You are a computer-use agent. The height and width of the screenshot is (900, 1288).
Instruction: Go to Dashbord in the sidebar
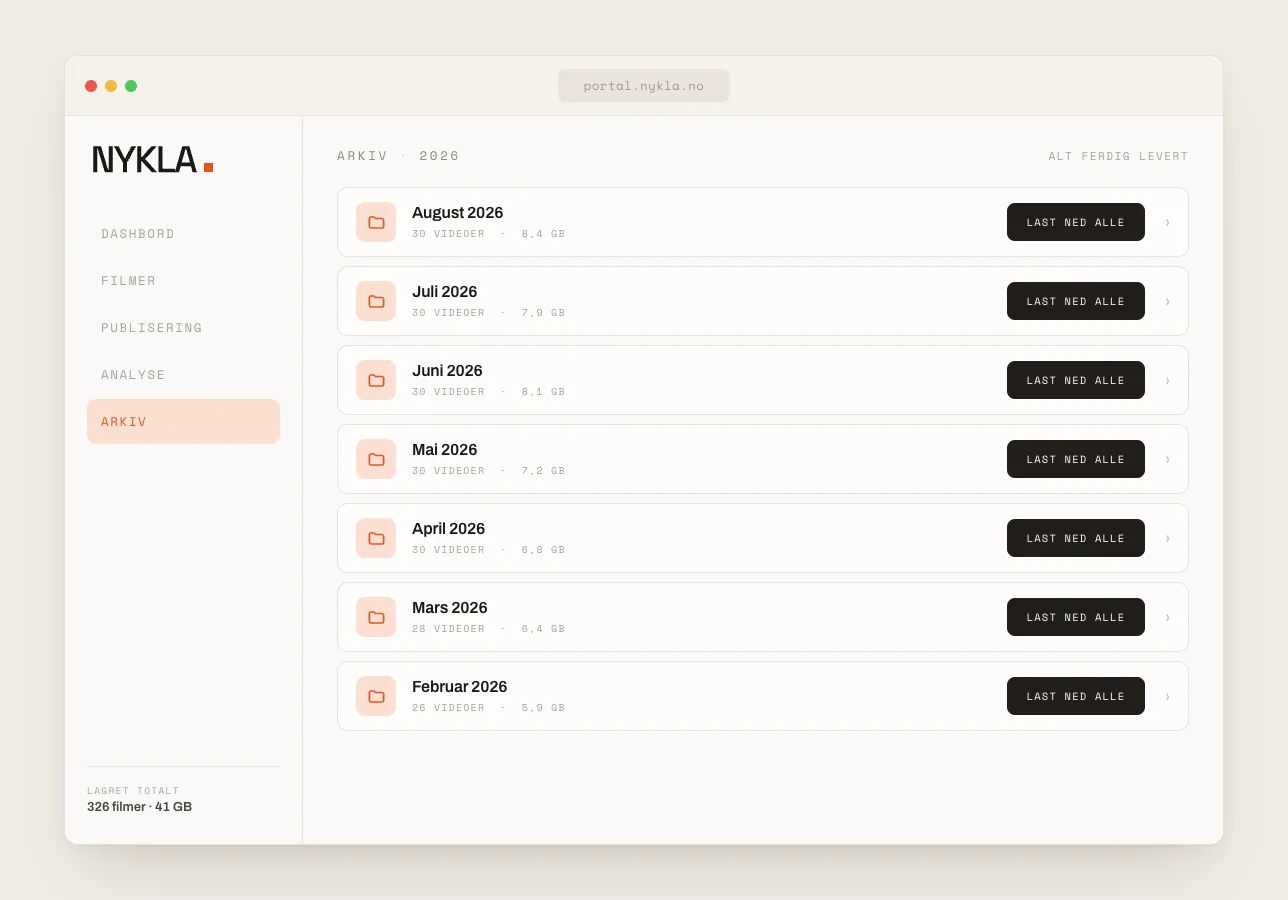tap(183, 234)
